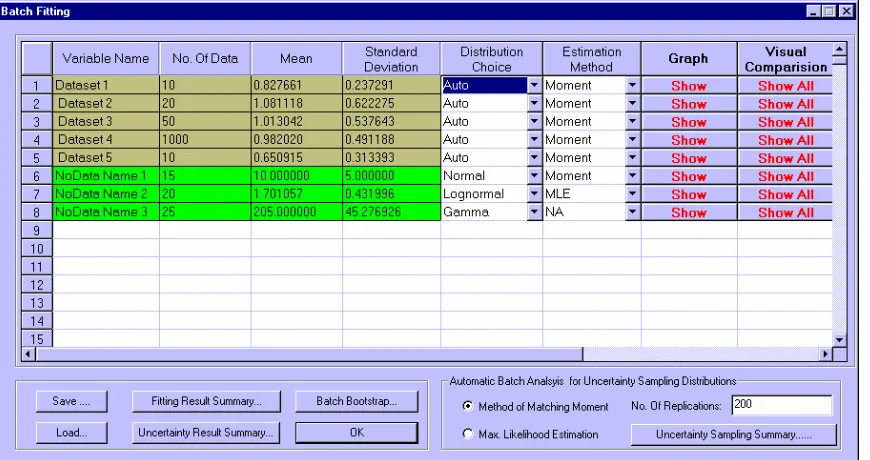Click horizontal scrollbar left arrow
Viewport: 870px width, 460px height.
pos(28,353)
